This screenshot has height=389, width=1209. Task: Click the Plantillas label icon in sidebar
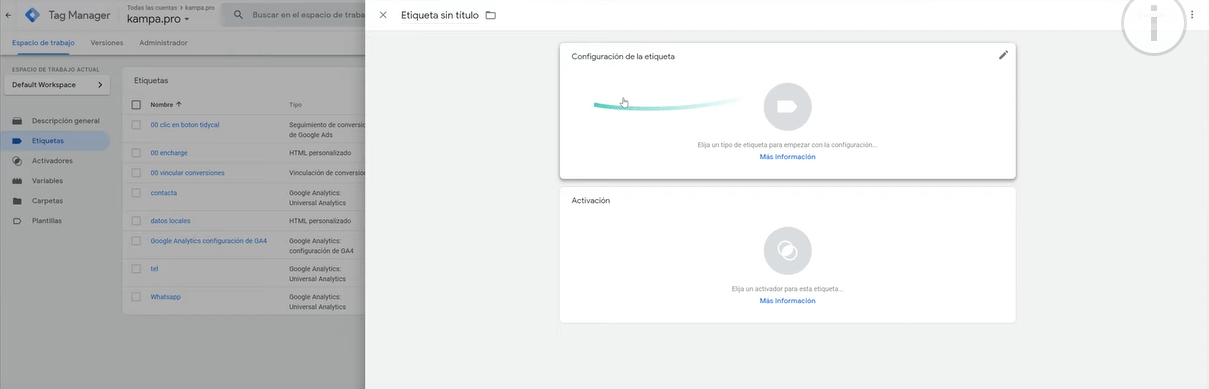click(17, 220)
